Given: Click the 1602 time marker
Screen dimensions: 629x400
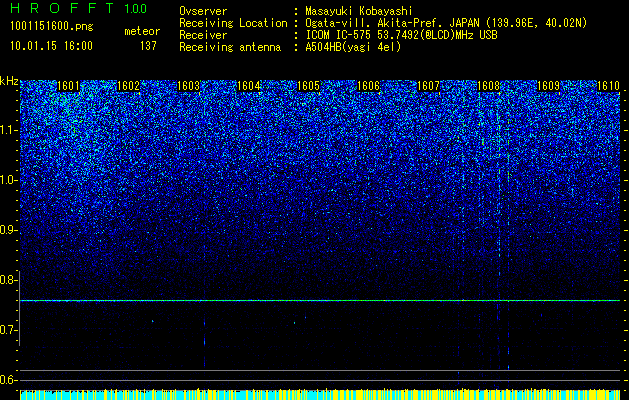Looking at the screenshot, I should tap(128, 86).
